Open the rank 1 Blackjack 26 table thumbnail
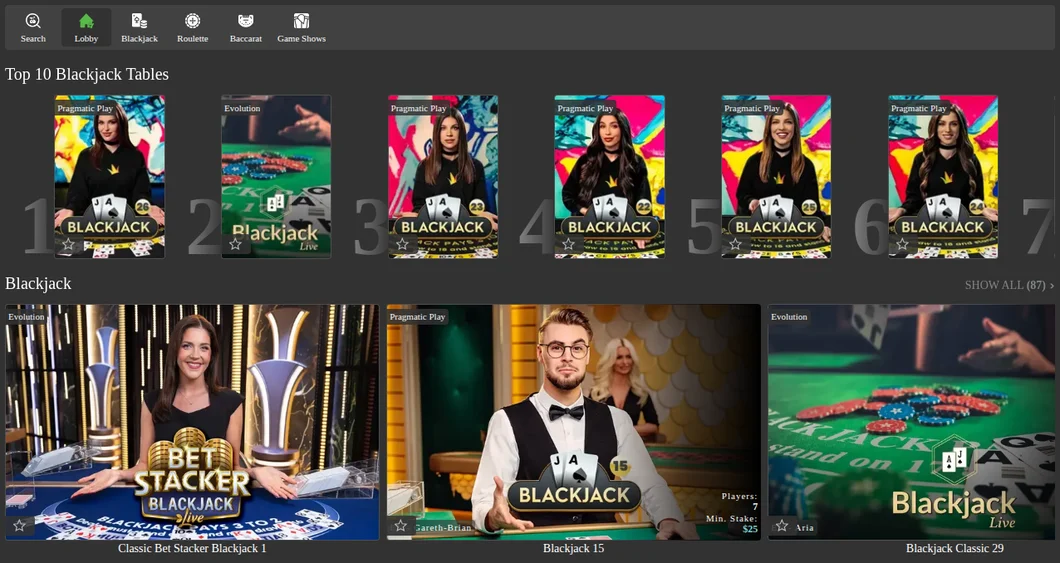Screen dimensions: 1060x563 point(110,176)
